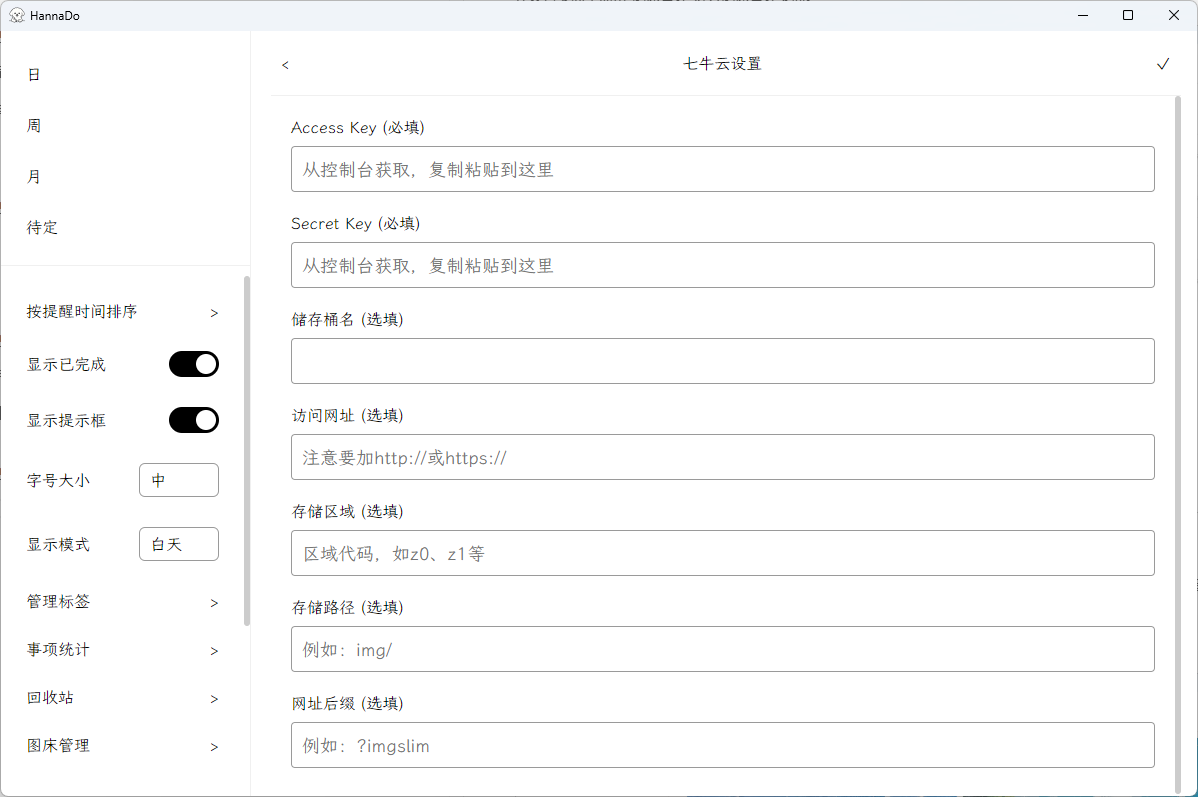Open 管理标签 settings
This screenshot has width=1198, height=797.
[122, 602]
